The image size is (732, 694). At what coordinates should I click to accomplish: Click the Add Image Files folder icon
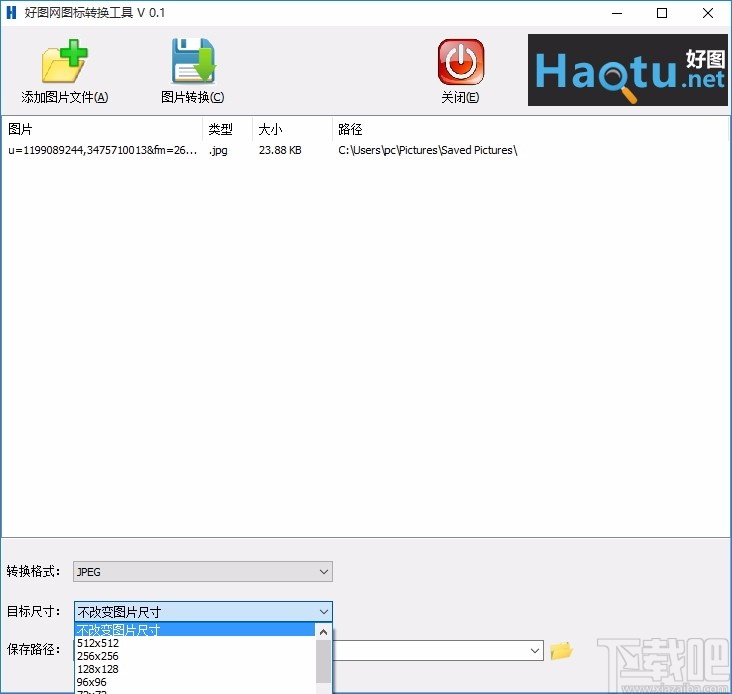coord(64,62)
